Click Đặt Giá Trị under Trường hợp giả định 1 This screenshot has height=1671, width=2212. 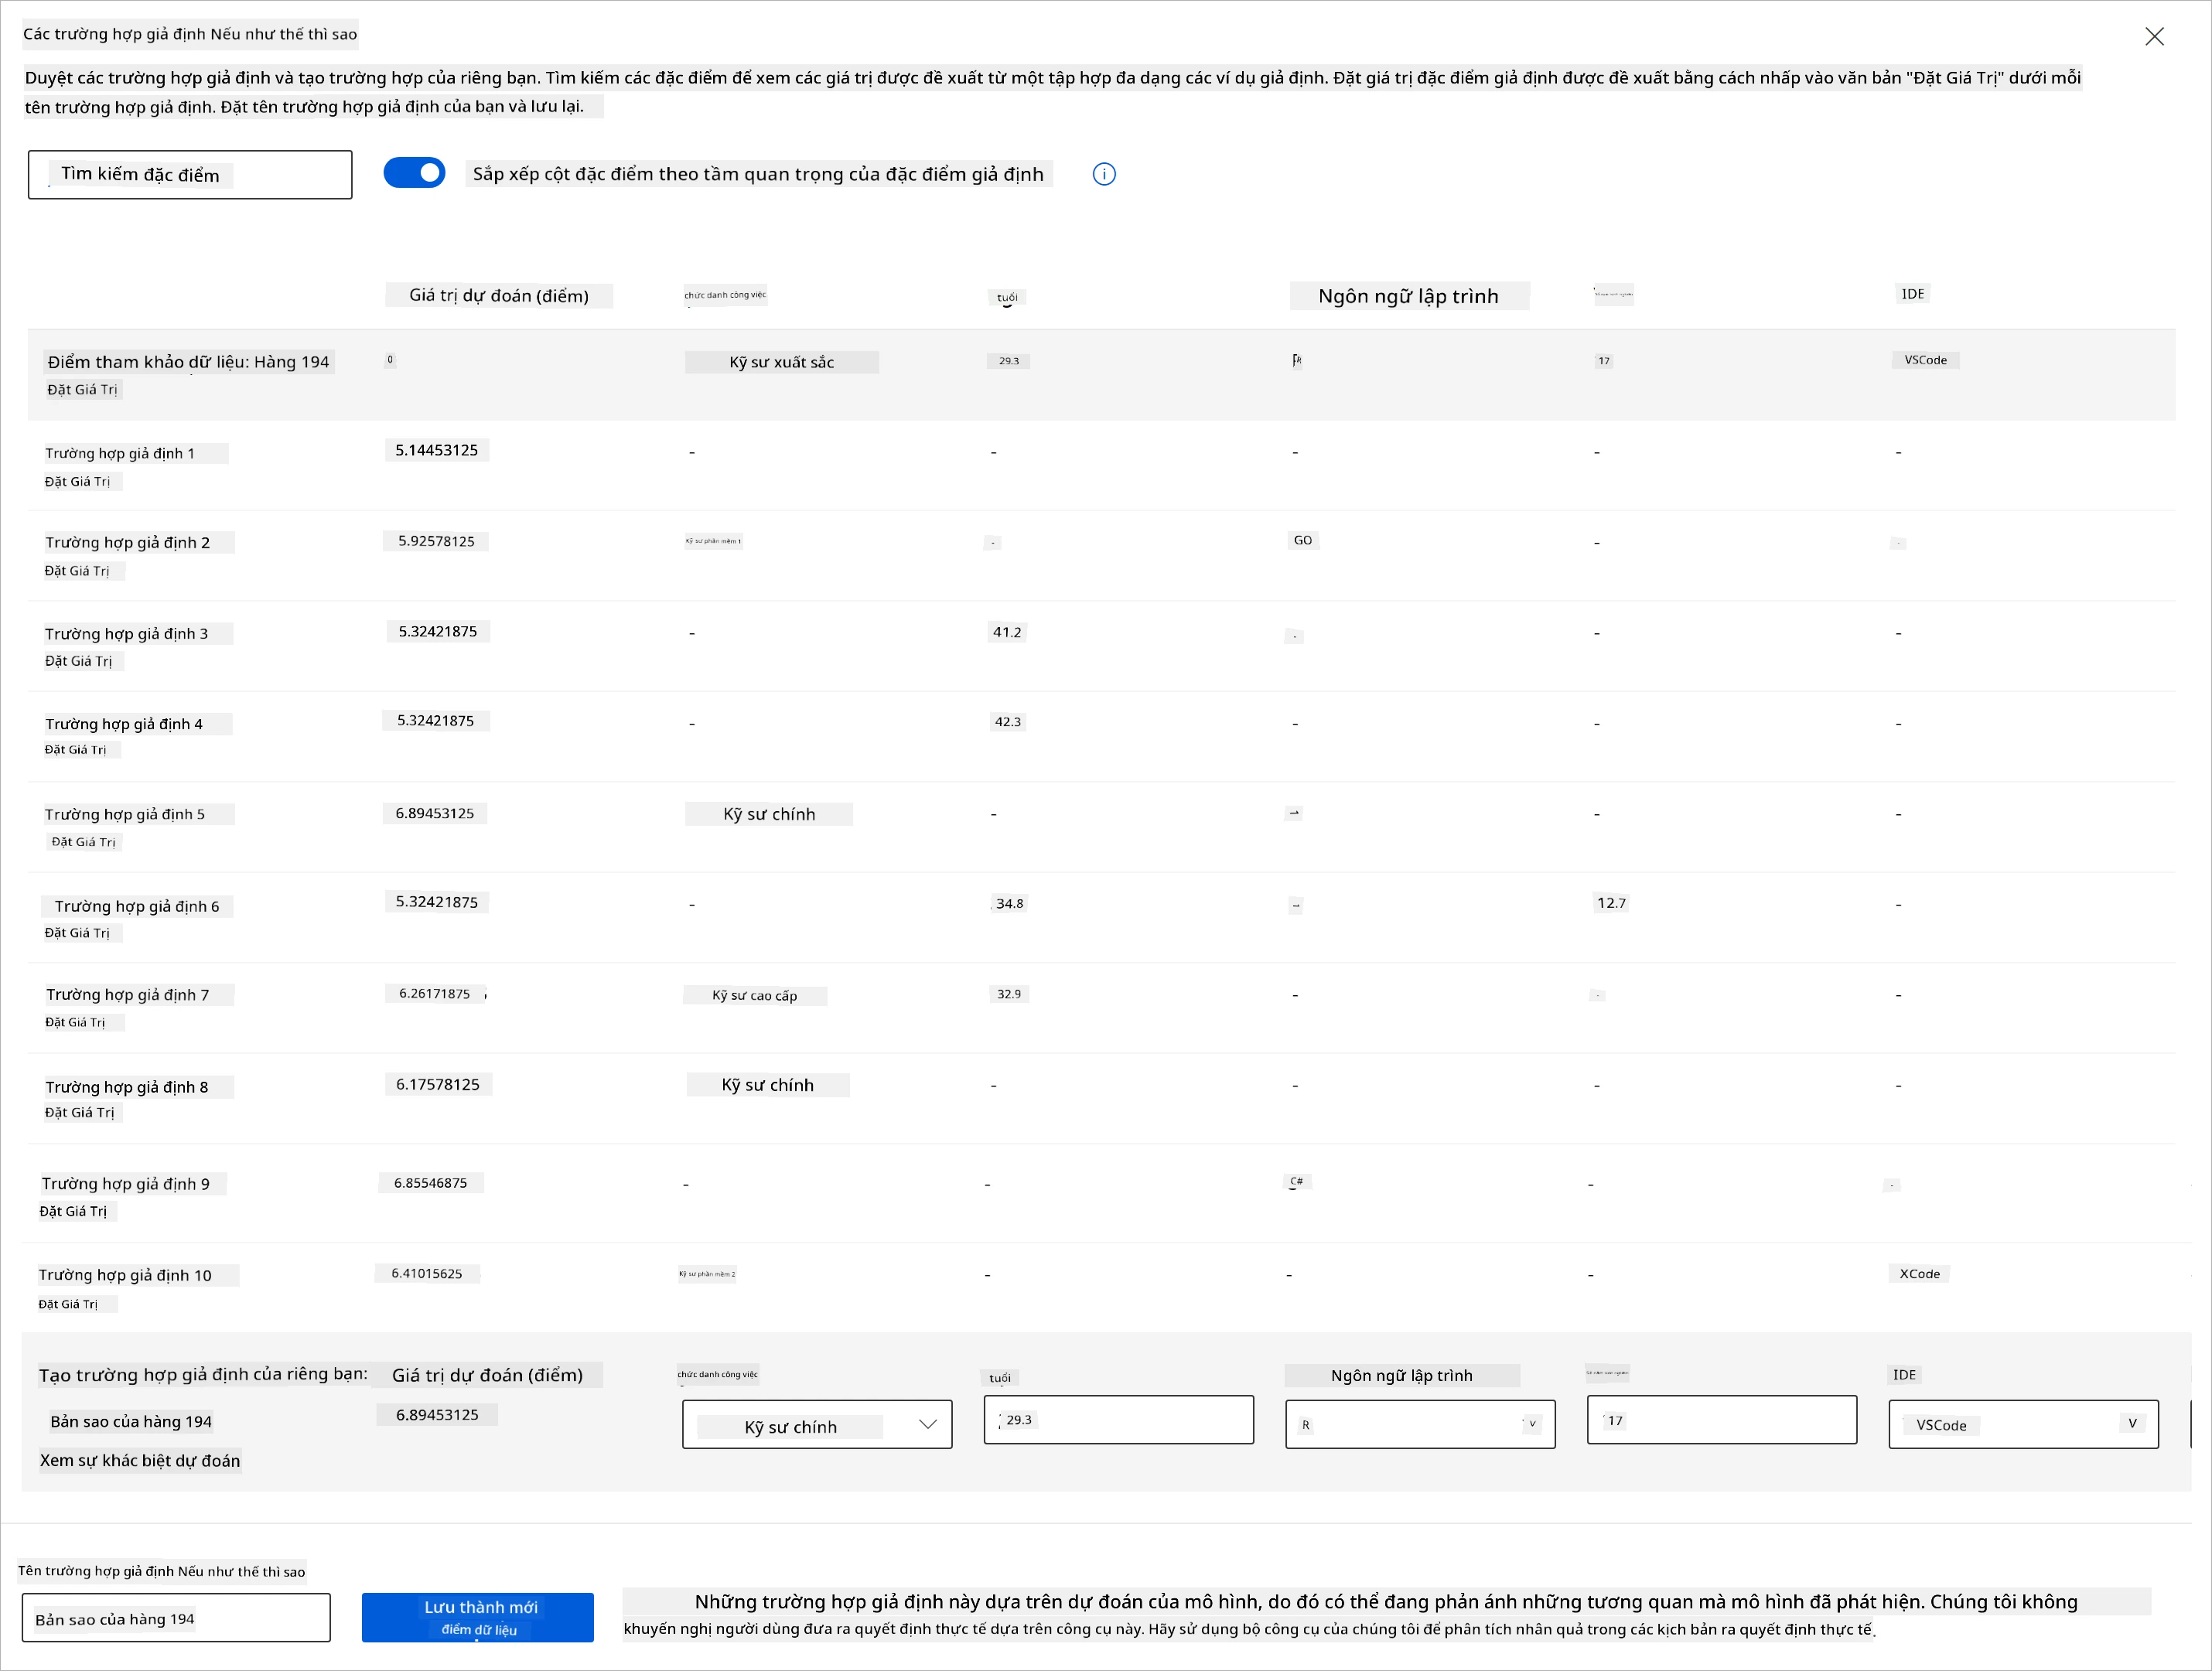coord(78,482)
